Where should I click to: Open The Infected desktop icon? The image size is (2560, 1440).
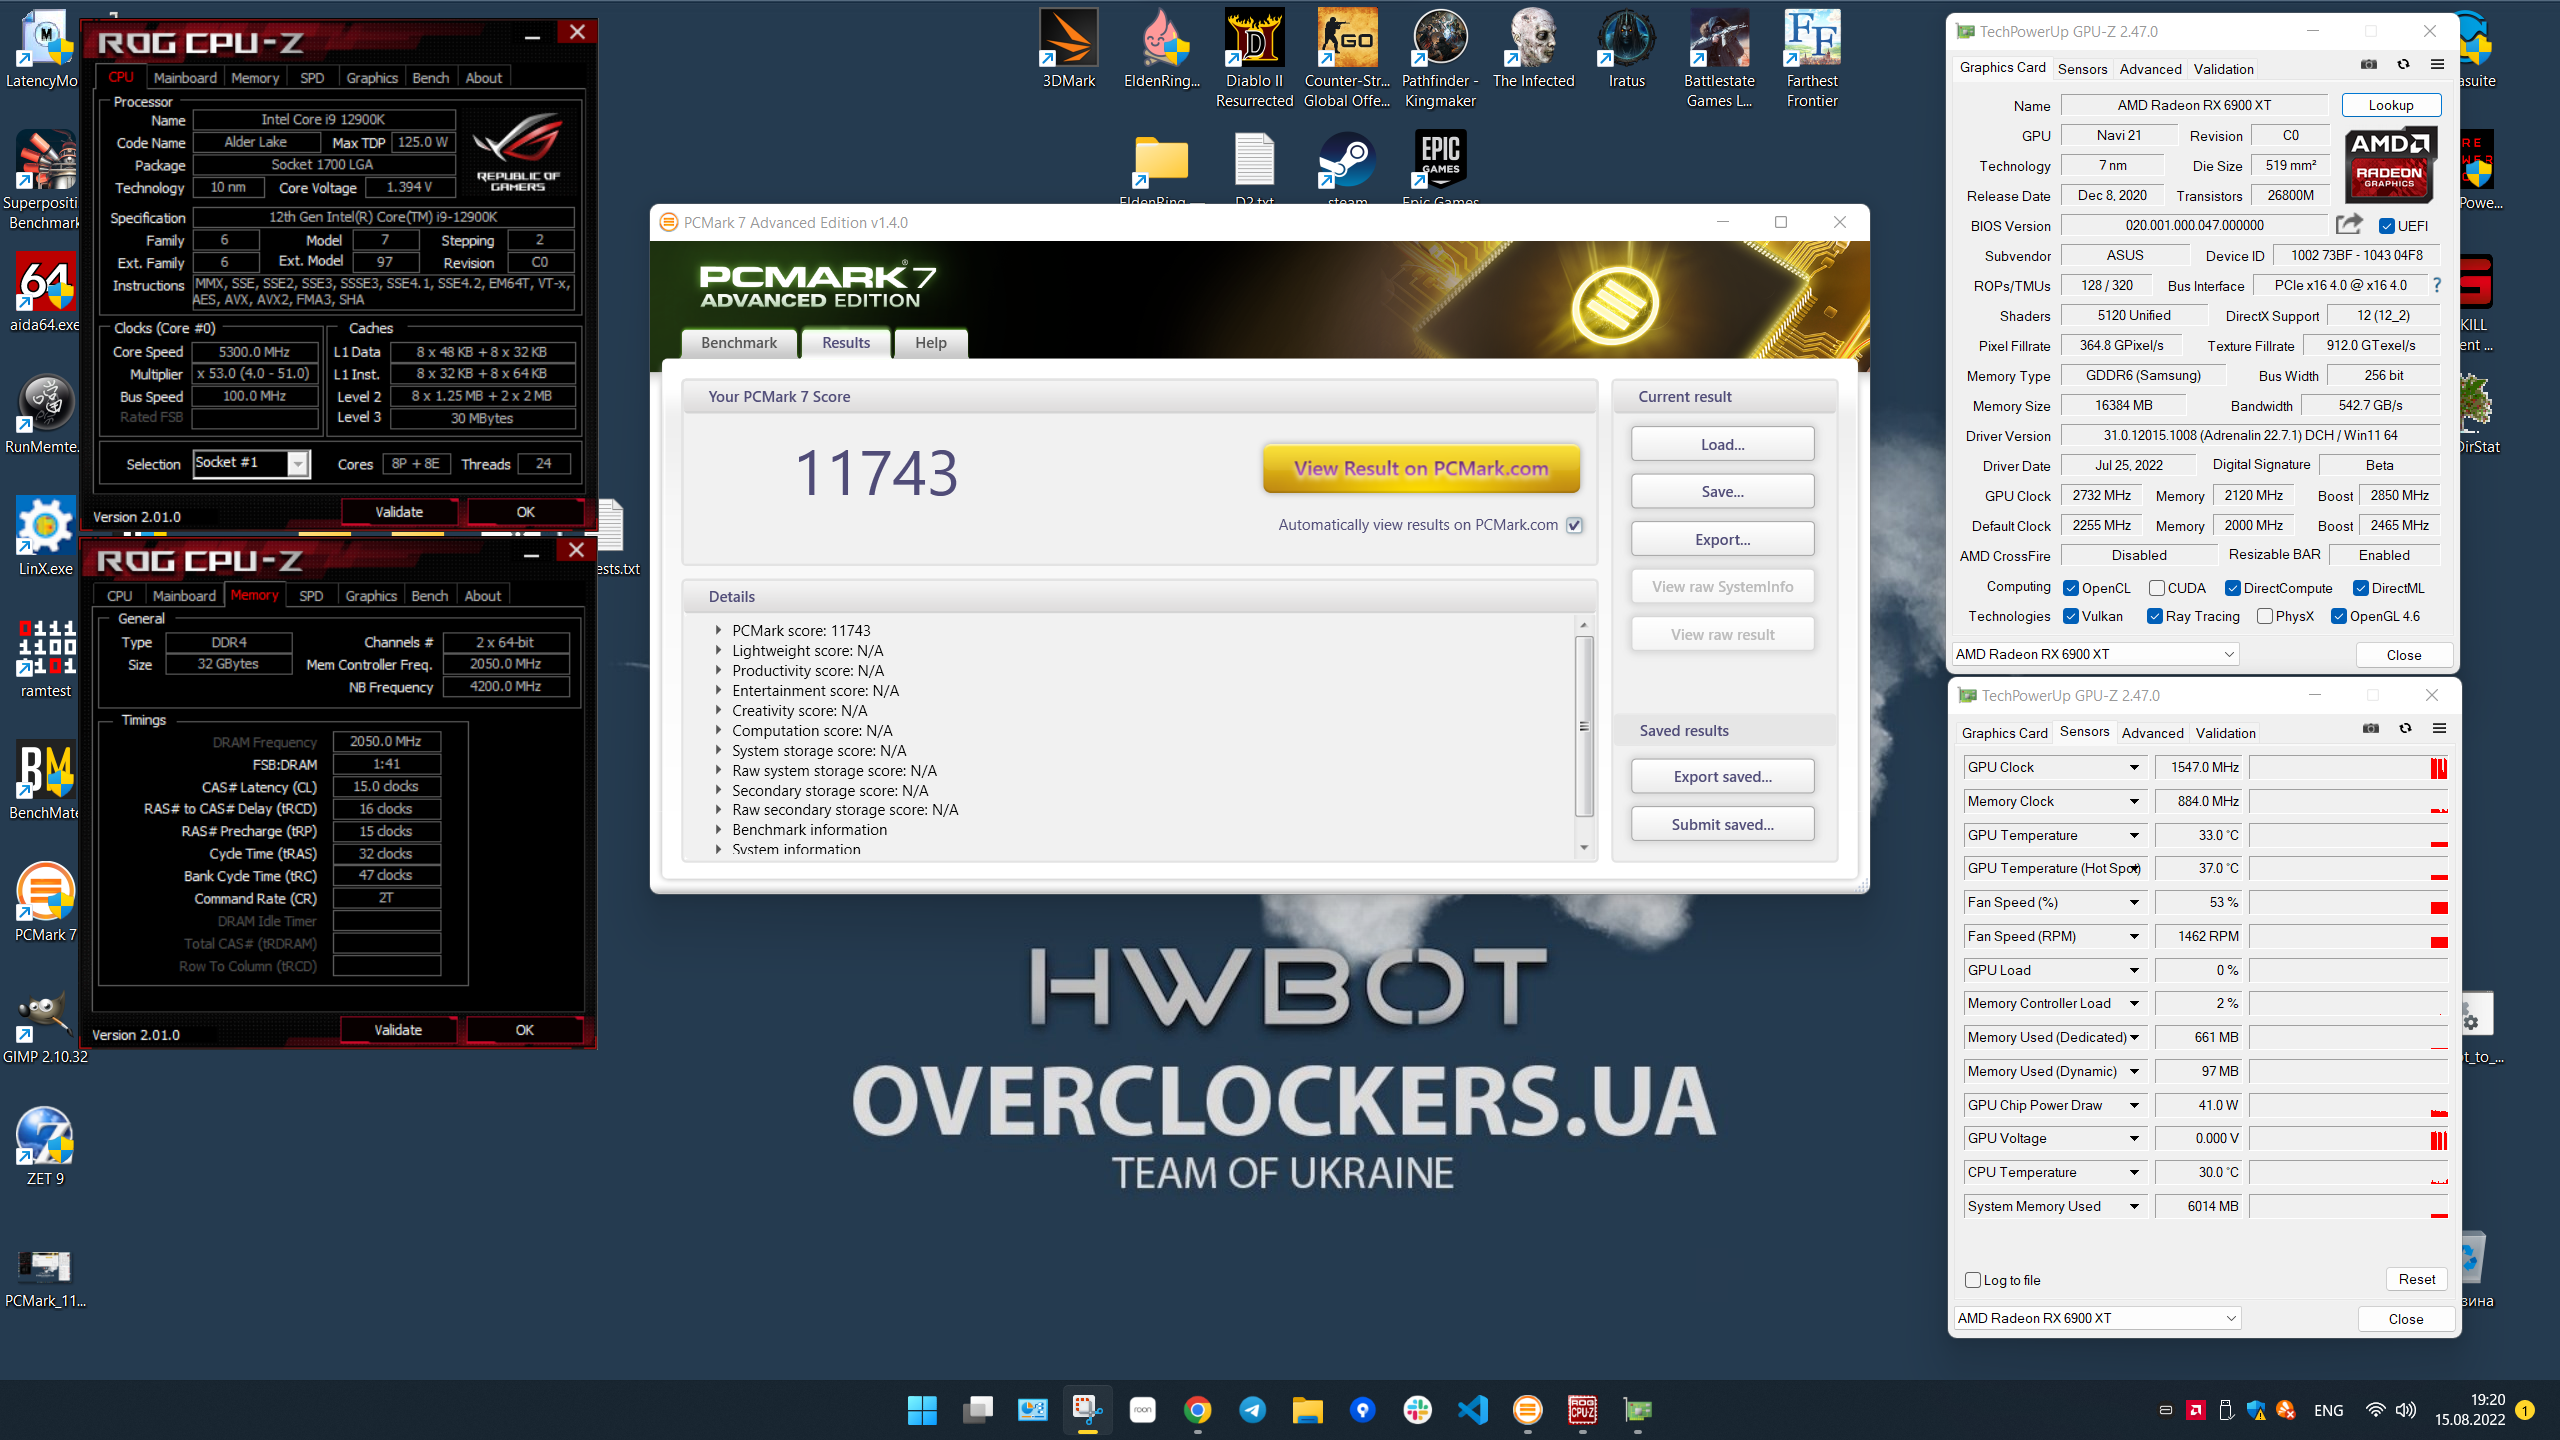[x=1533, y=48]
